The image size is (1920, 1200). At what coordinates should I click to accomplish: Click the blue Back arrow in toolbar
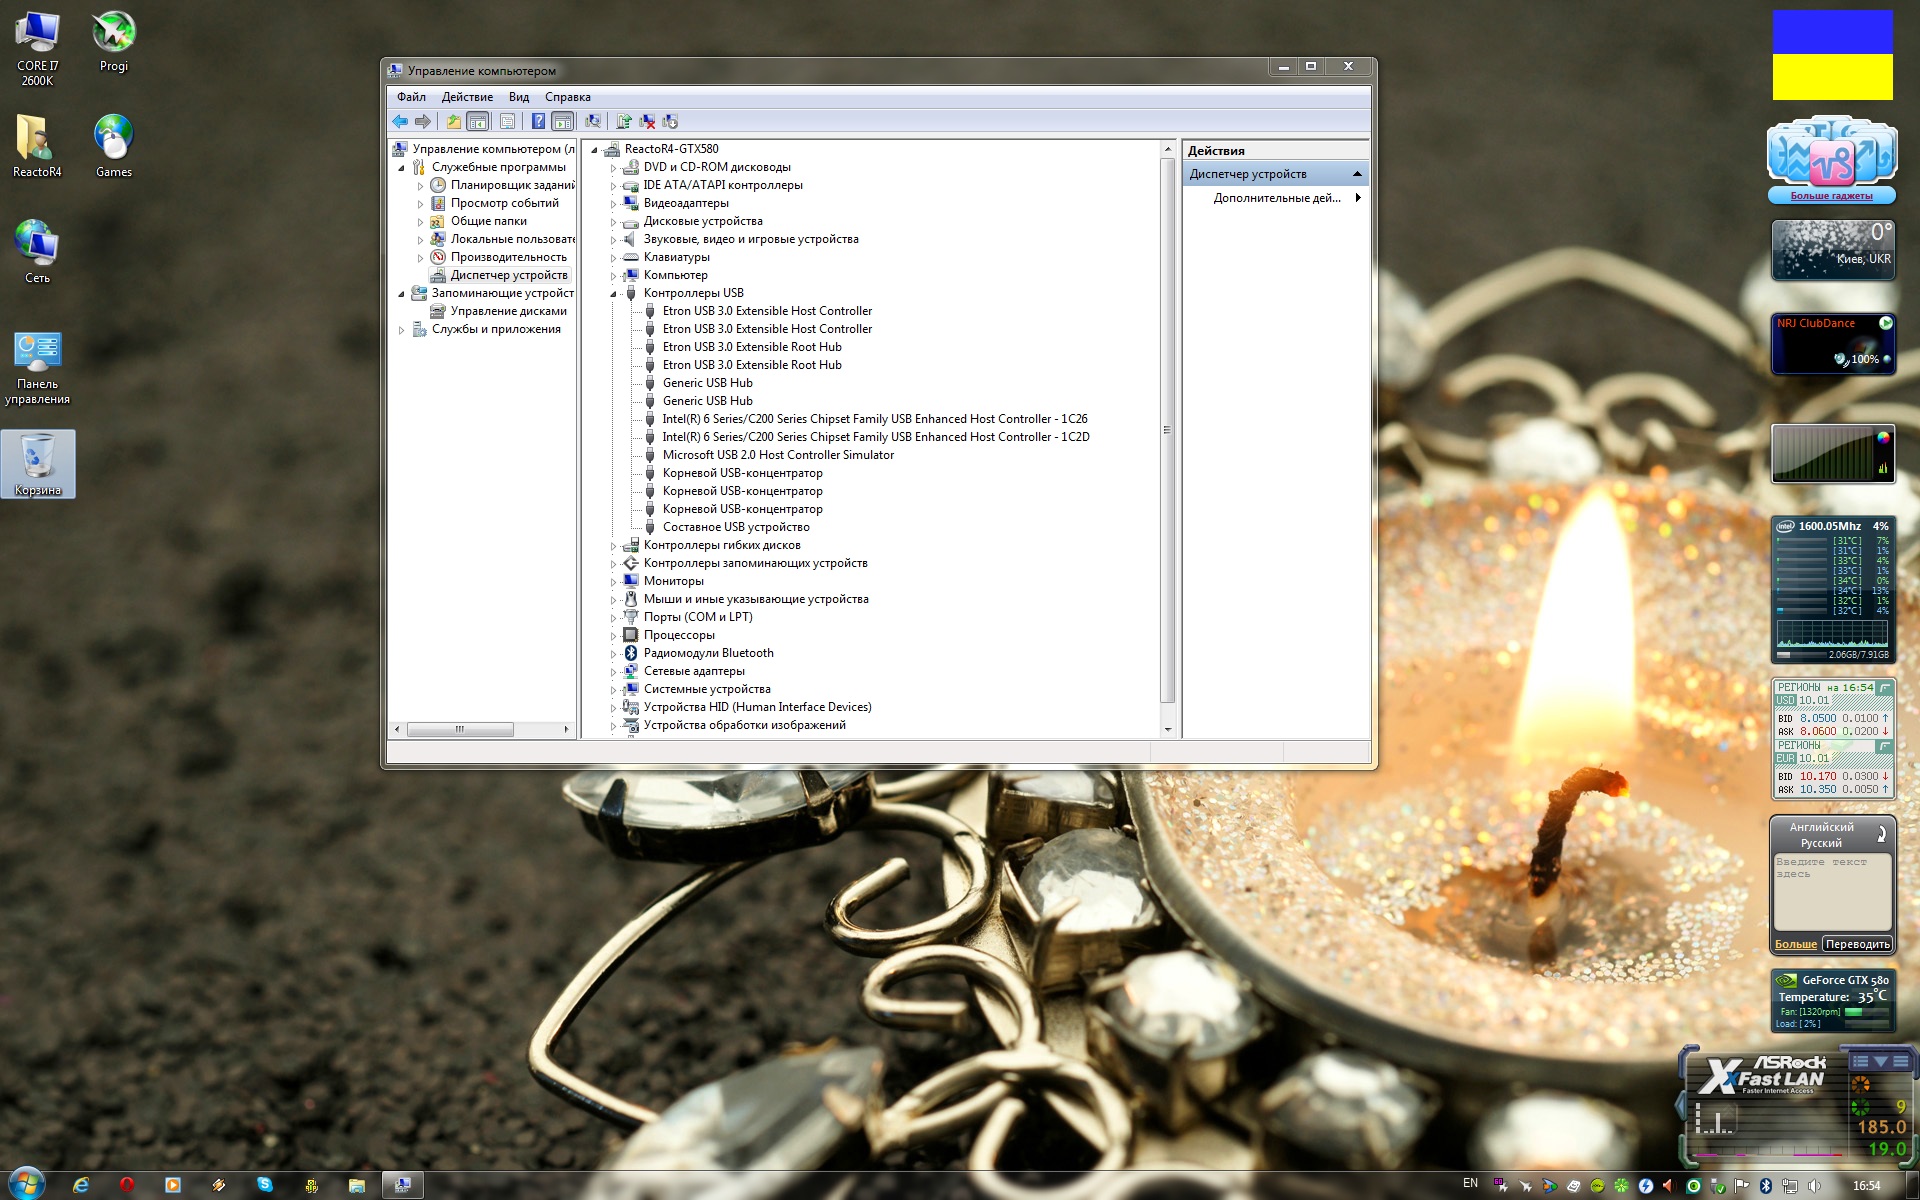(x=400, y=122)
